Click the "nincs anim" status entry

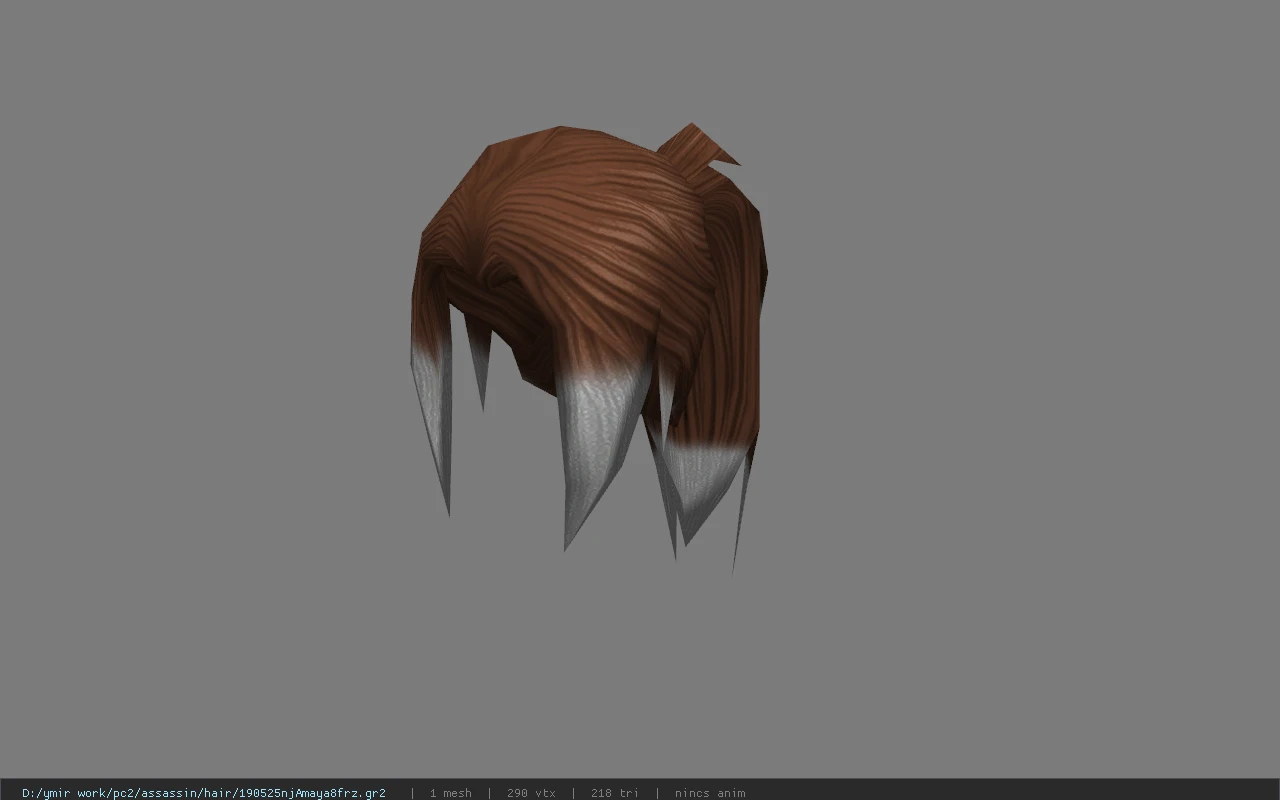709,793
